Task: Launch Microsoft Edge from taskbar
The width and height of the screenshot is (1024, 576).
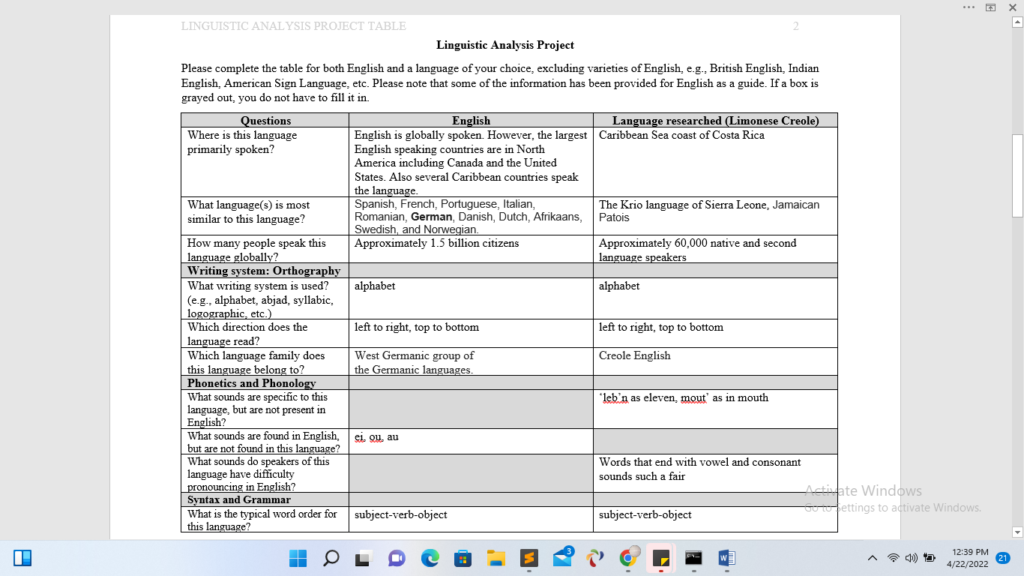Action: pos(429,558)
